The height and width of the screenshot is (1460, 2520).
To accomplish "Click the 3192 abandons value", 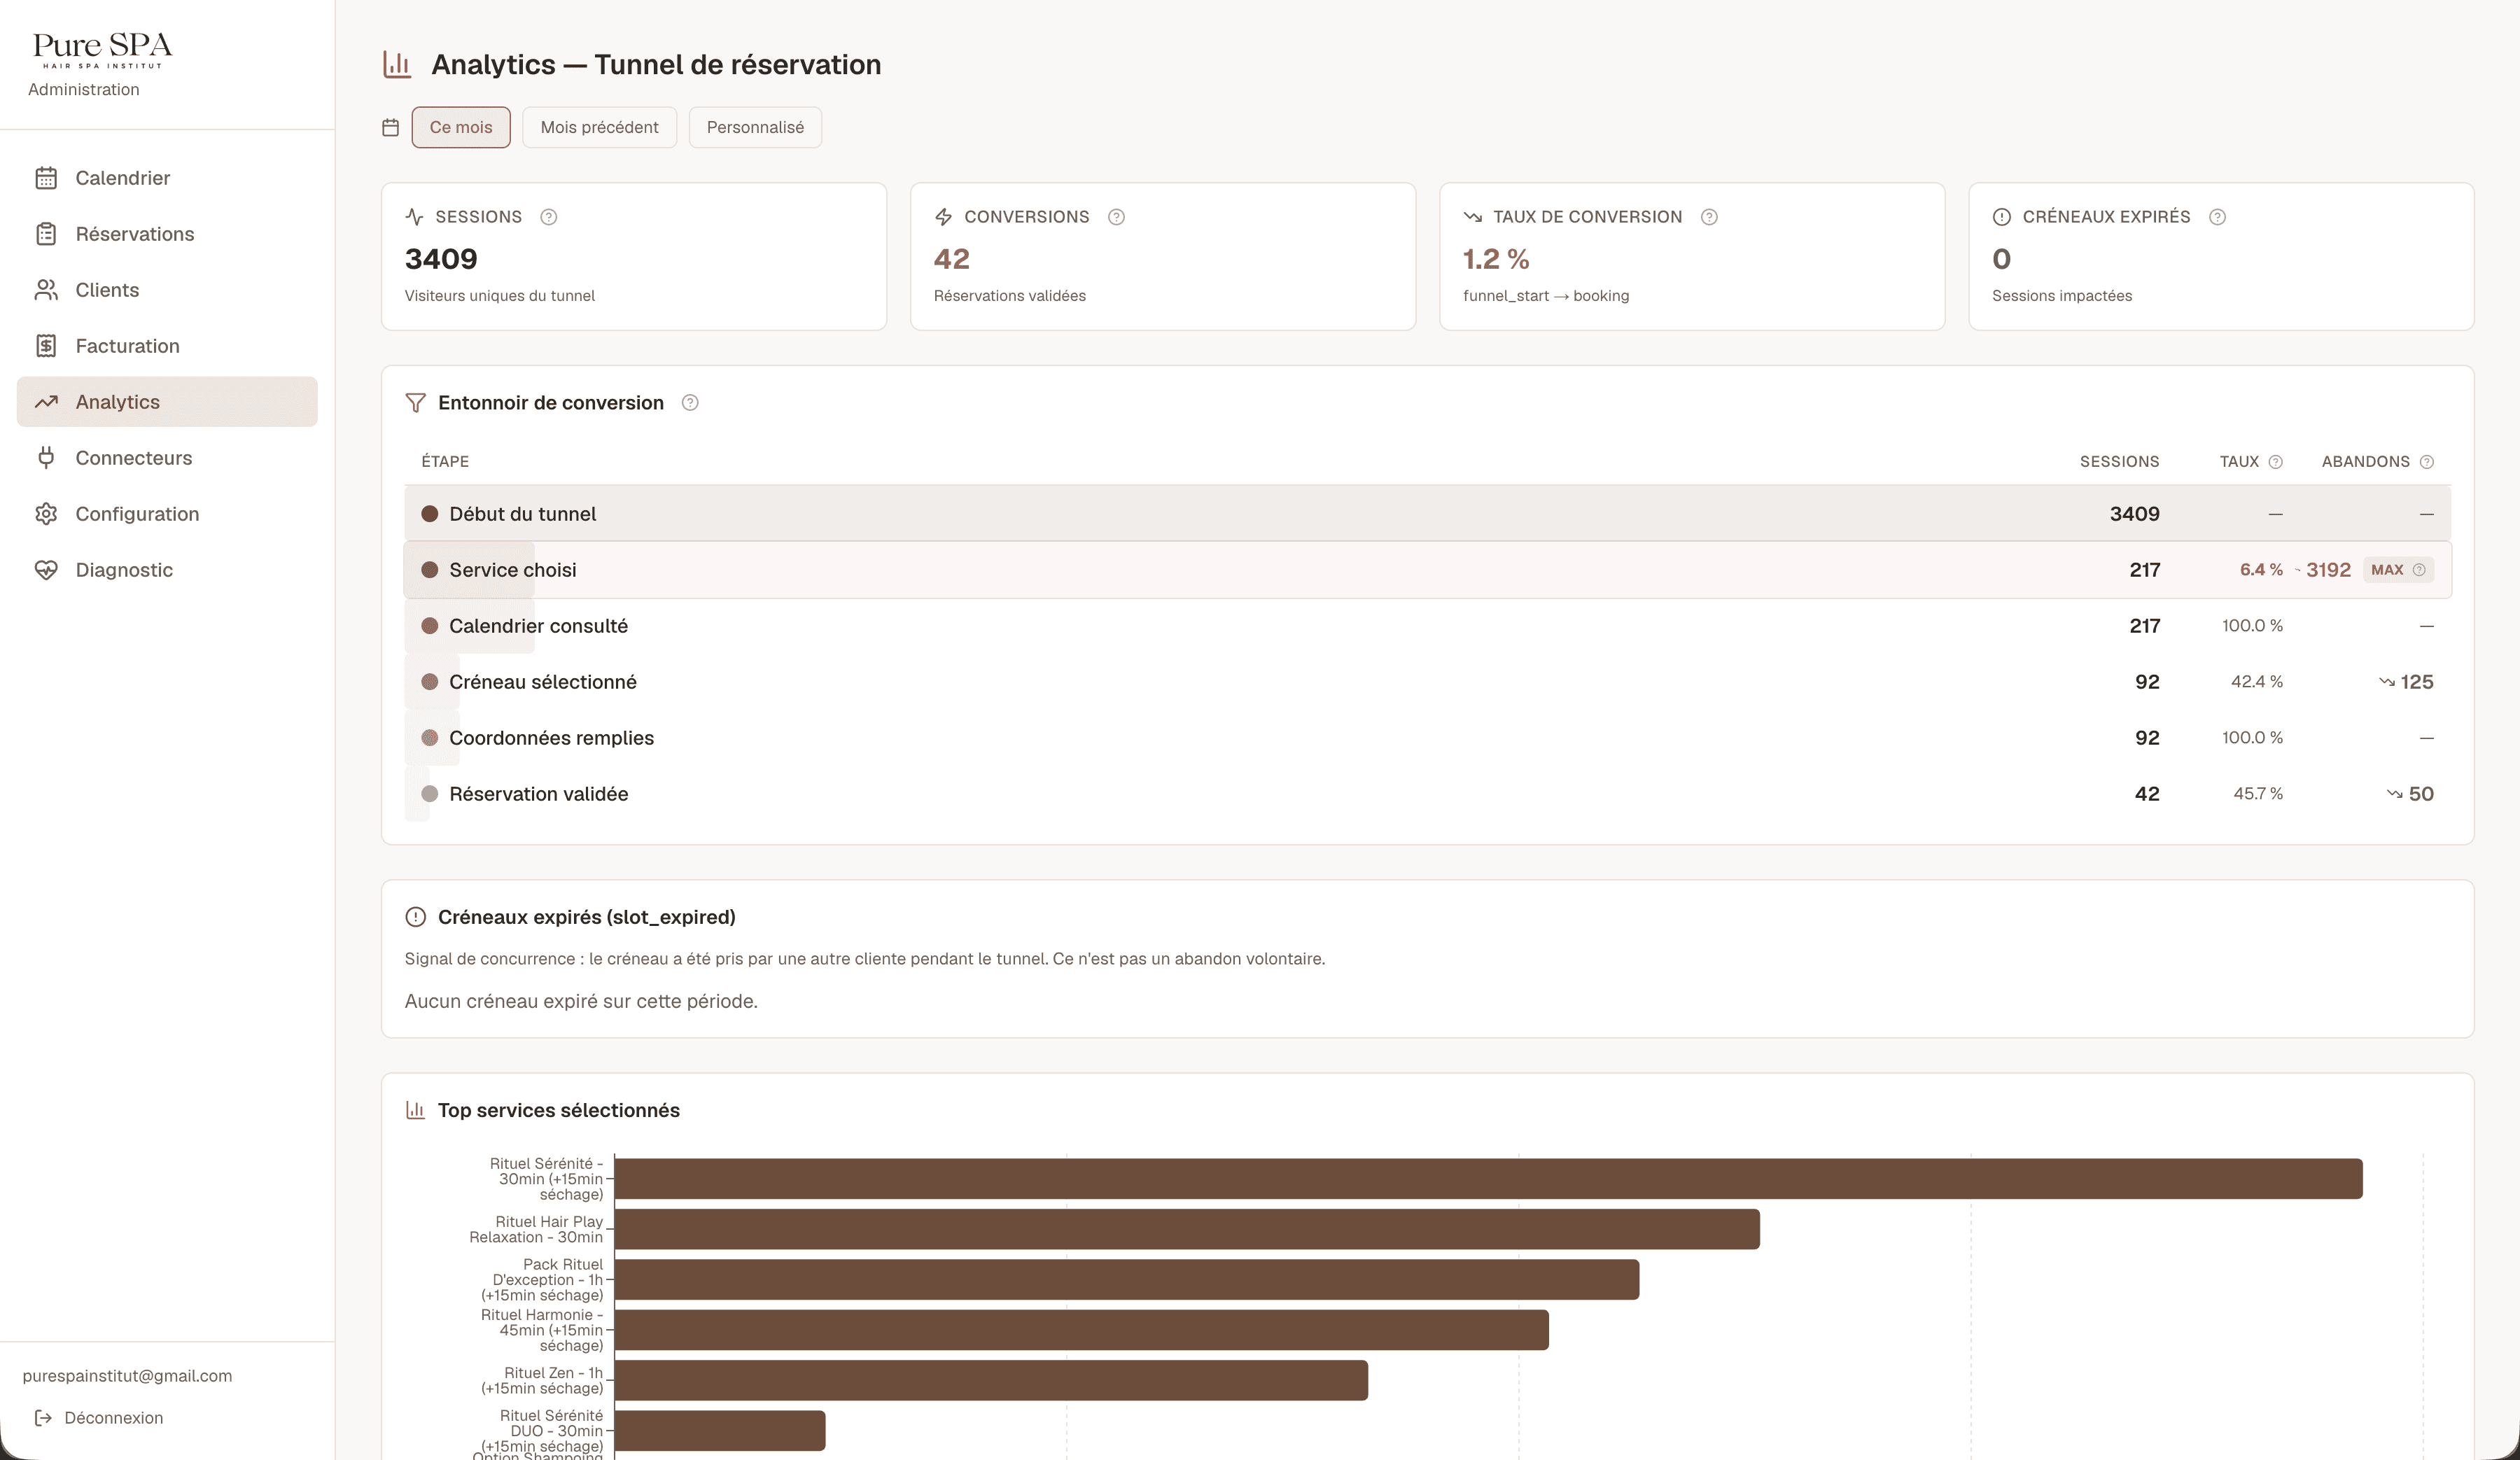I will pyautogui.click(x=2328, y=570).
